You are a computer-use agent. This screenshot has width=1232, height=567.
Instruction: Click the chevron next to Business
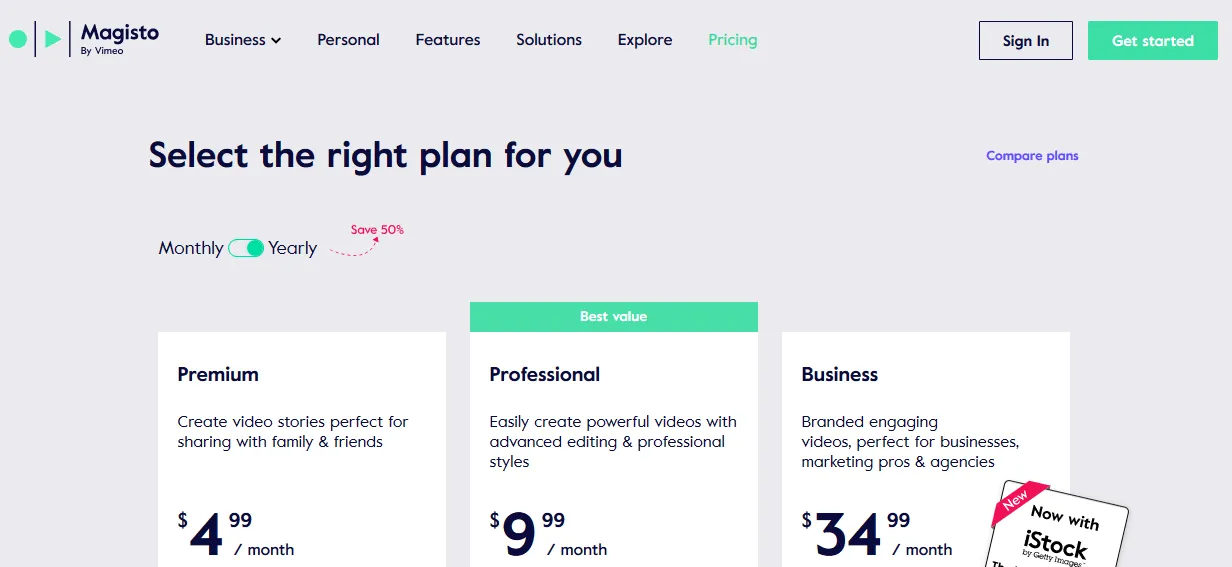(276, 41)
